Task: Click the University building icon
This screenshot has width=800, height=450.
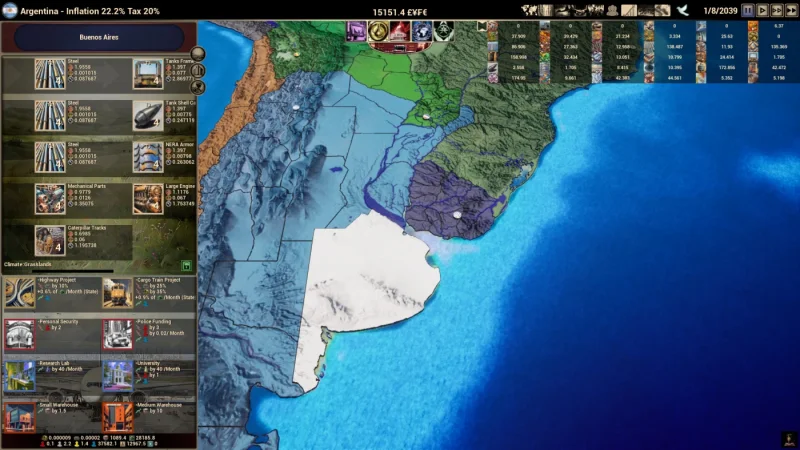Action: (x=117, y=375)
